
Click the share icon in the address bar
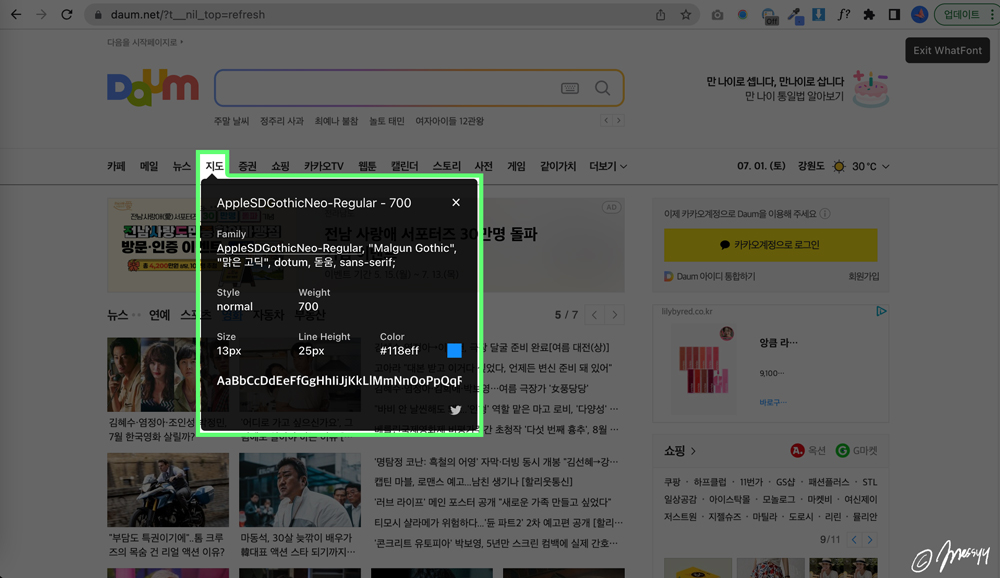[660, 14]
